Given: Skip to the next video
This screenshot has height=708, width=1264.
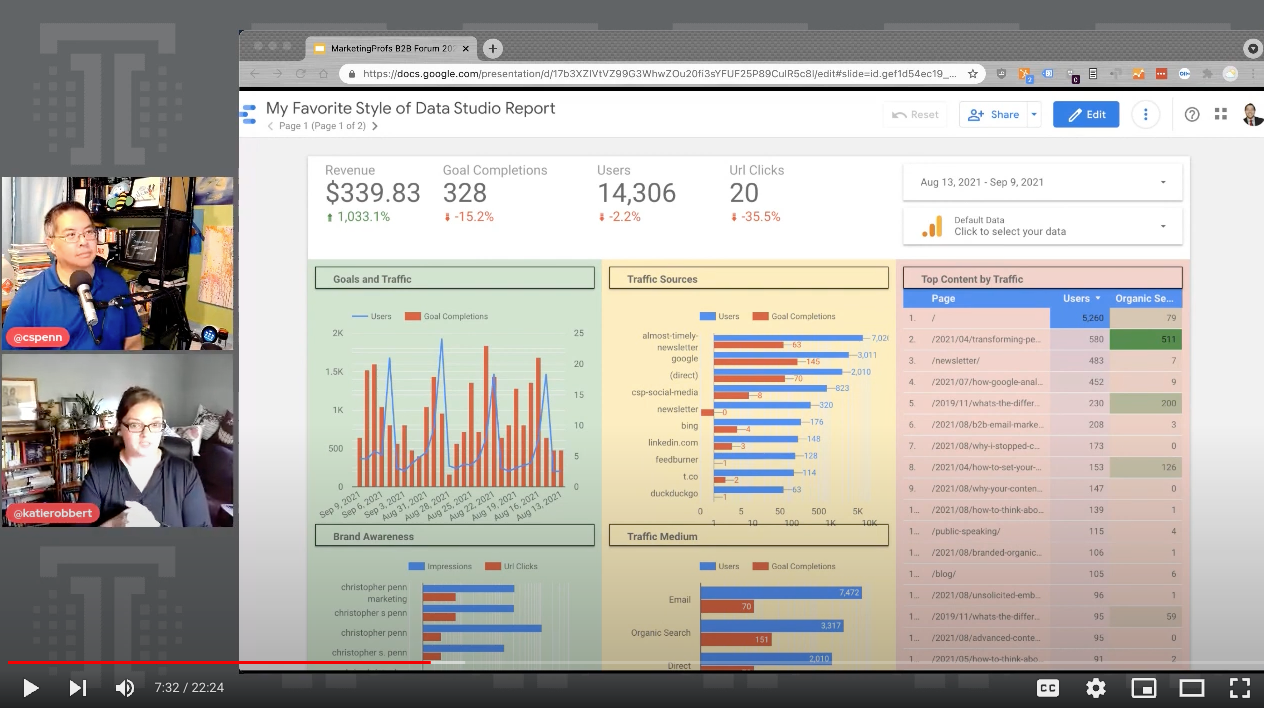Looking at the screenshot, I should 77,688.
